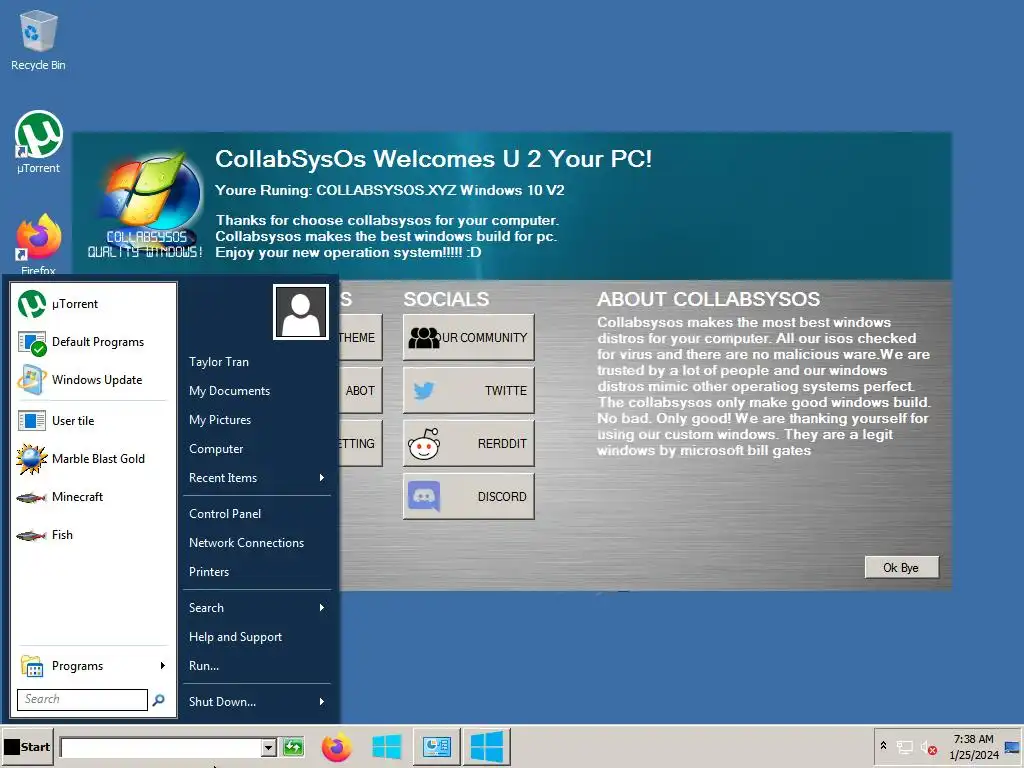Viewport: 1024px width, 768px height.
Task: Open the taskbar address bar dropdown
Action: point(268,748)
